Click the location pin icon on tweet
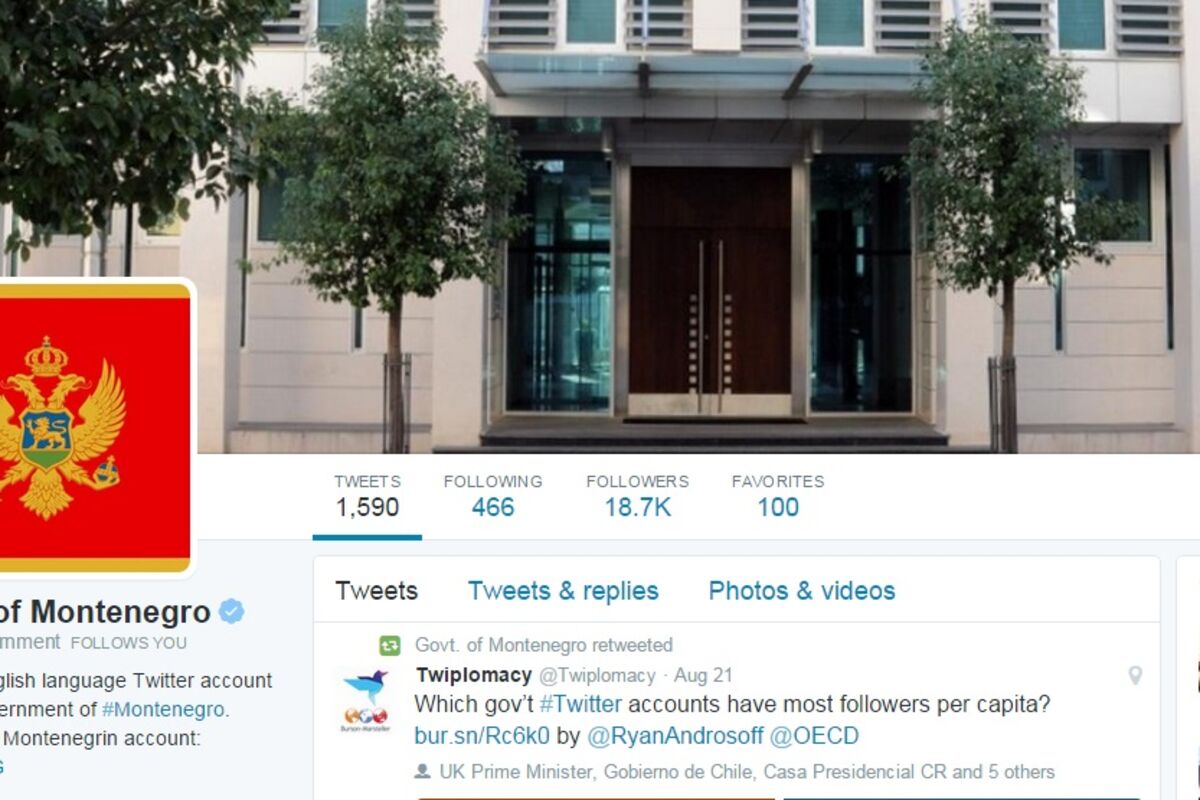This screenshot has height=800, width=1200. [1135, 676]
